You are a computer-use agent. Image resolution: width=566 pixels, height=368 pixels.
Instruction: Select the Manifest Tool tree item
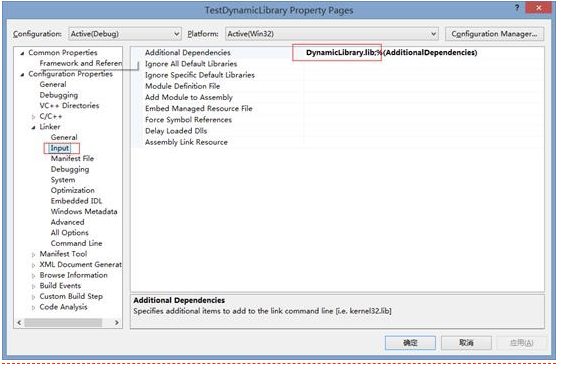63,254
